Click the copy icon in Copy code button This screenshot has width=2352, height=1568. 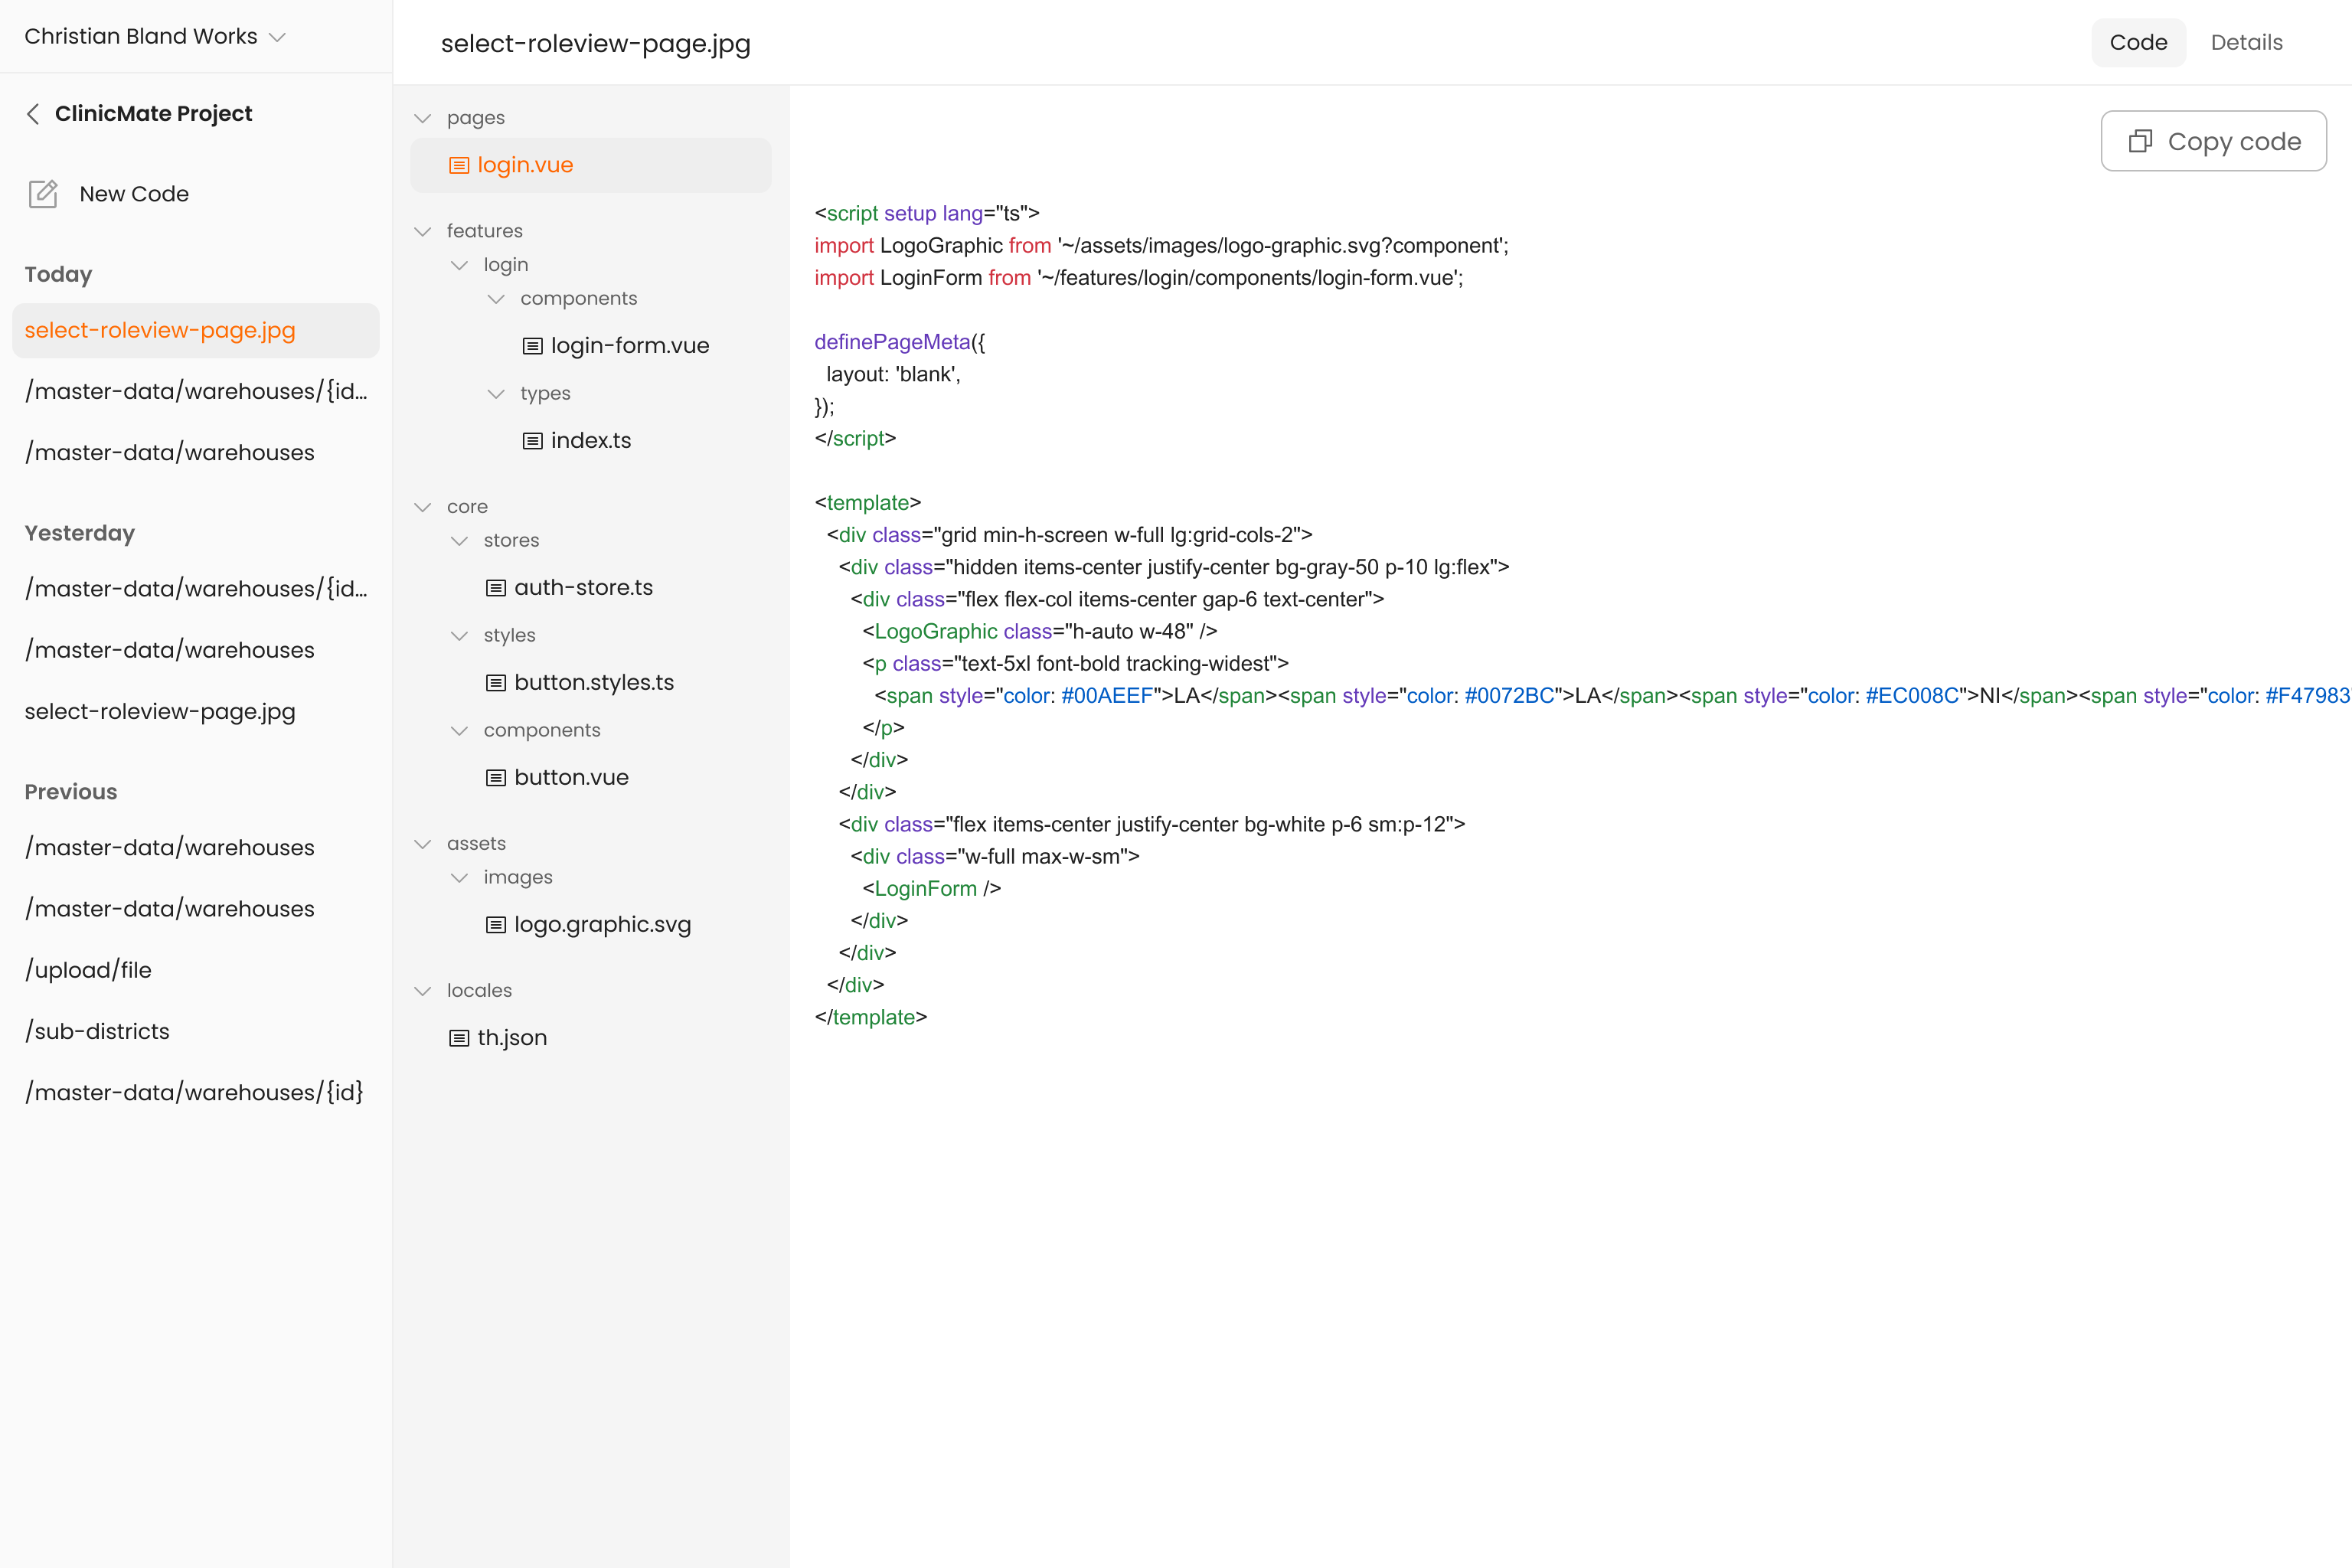click(x=2140, y=141)
